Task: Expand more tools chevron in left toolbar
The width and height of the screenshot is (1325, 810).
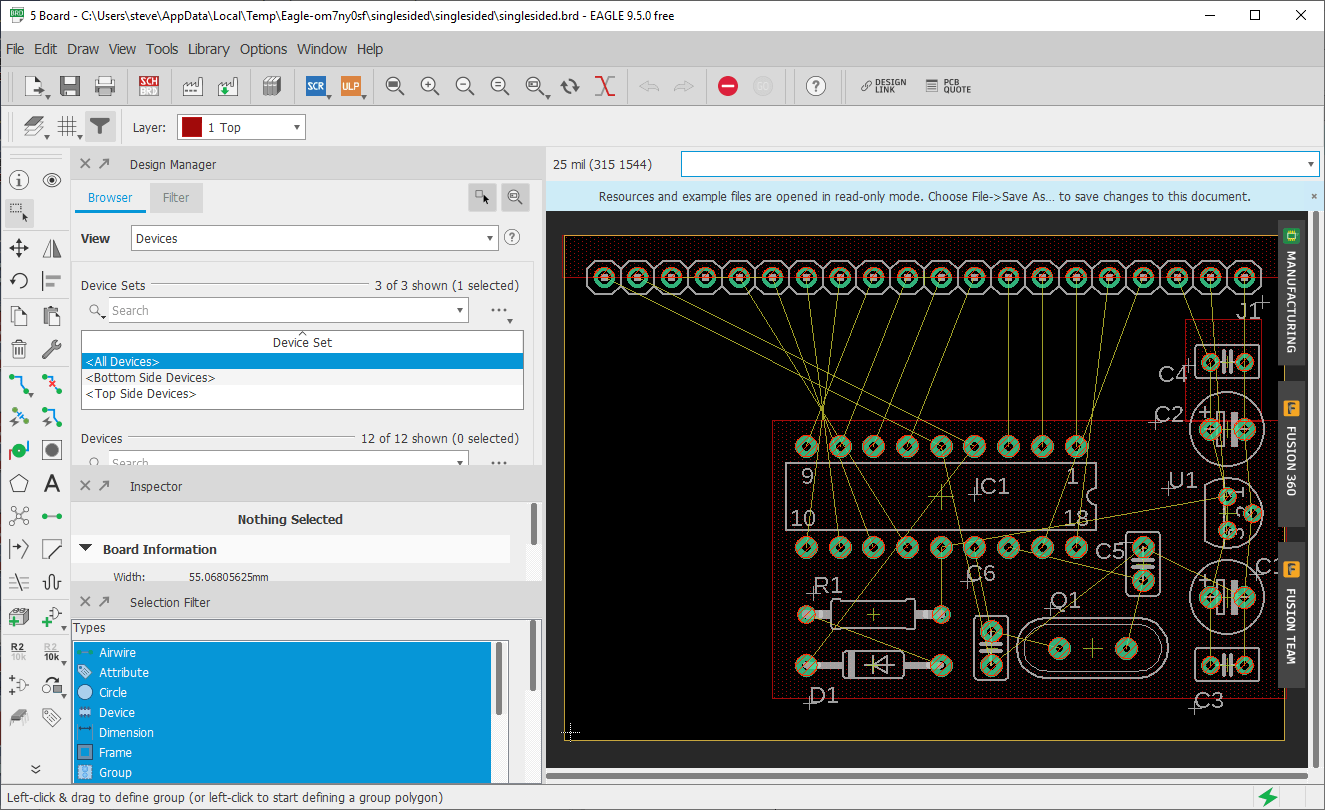Action: click(x=35, y=769)
